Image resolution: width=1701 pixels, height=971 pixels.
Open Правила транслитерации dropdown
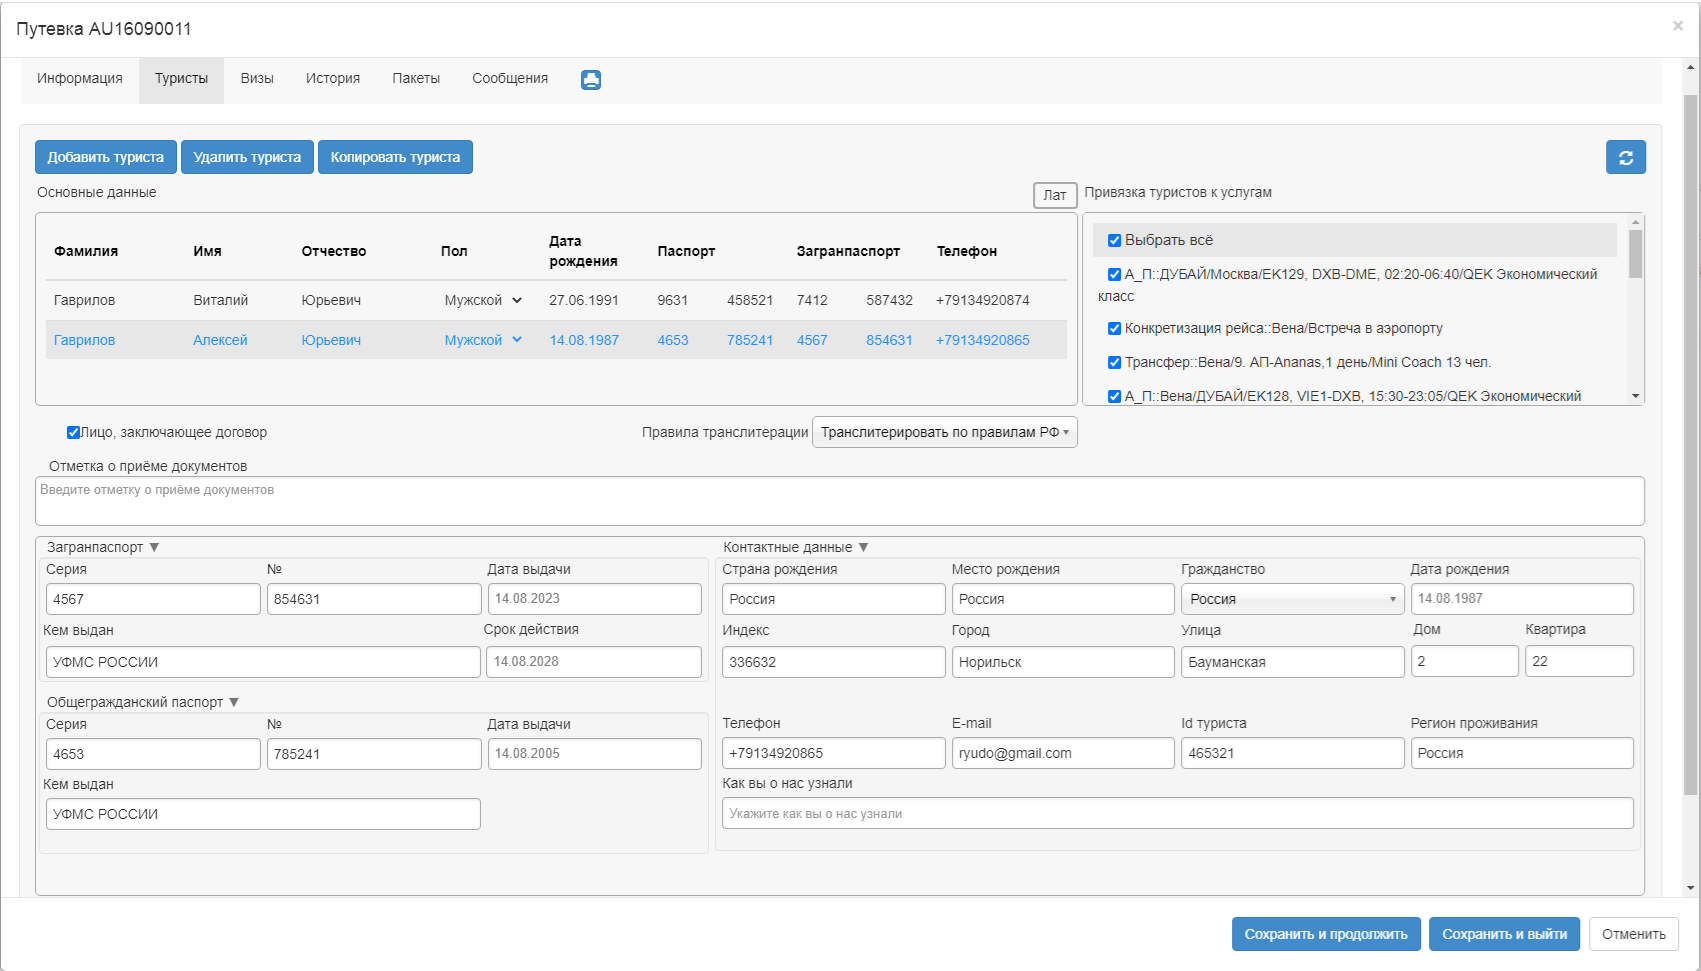[x=944, y=432]
